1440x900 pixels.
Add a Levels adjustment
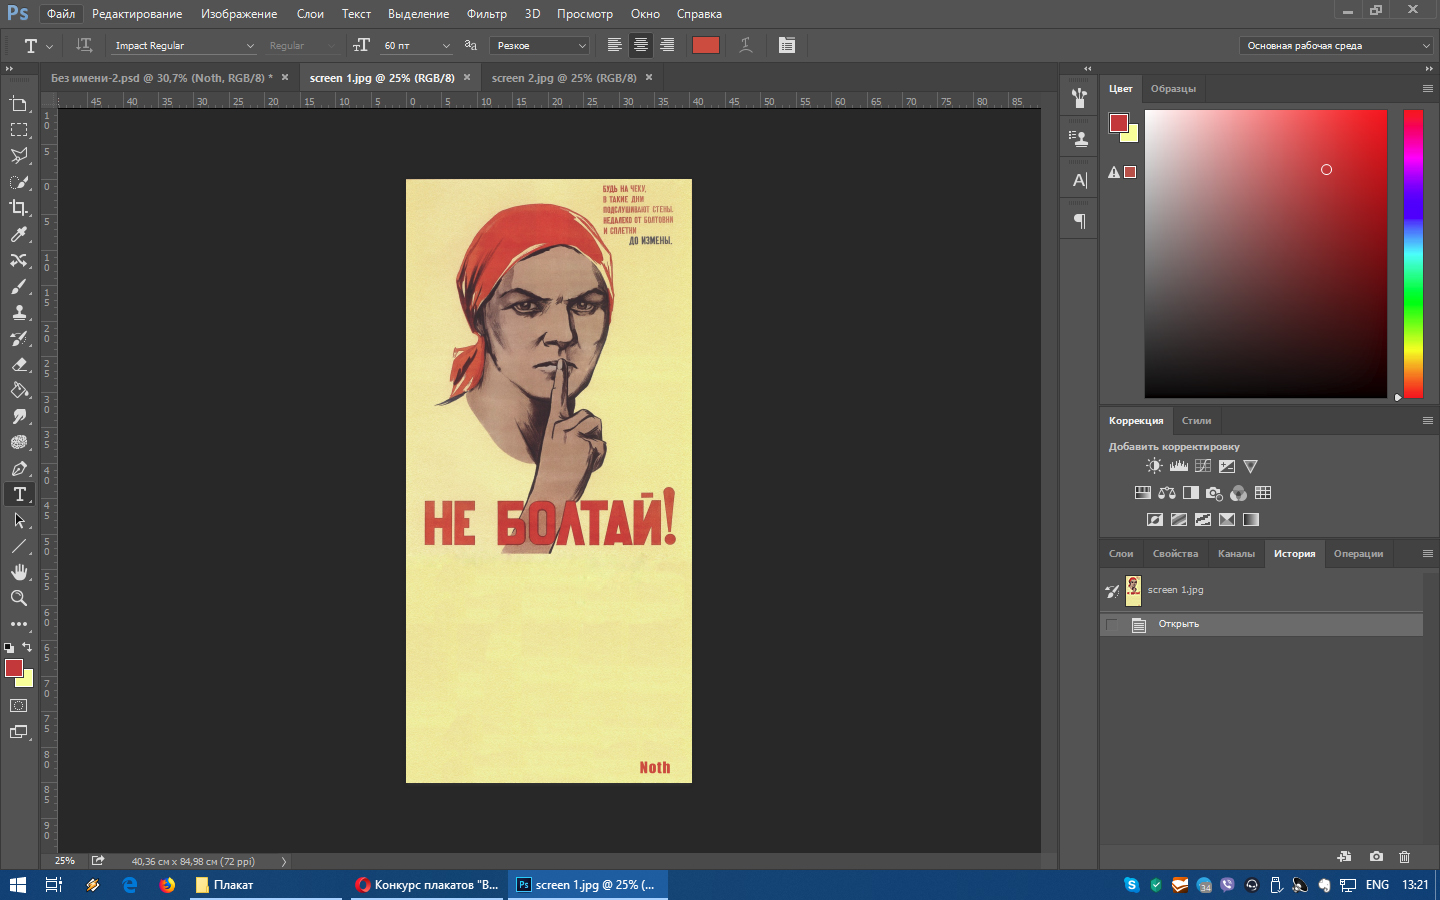(1179, 466)
